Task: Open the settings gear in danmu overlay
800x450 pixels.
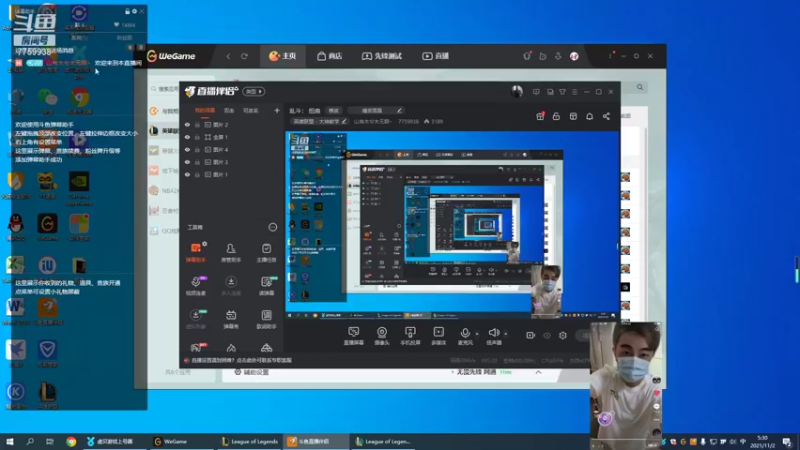Action: (134, 11)
